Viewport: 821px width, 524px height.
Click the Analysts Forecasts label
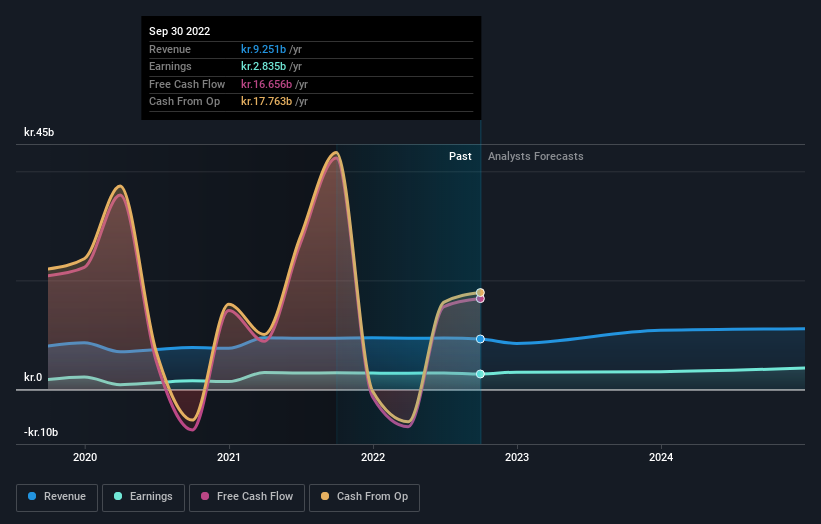[536, 156]
